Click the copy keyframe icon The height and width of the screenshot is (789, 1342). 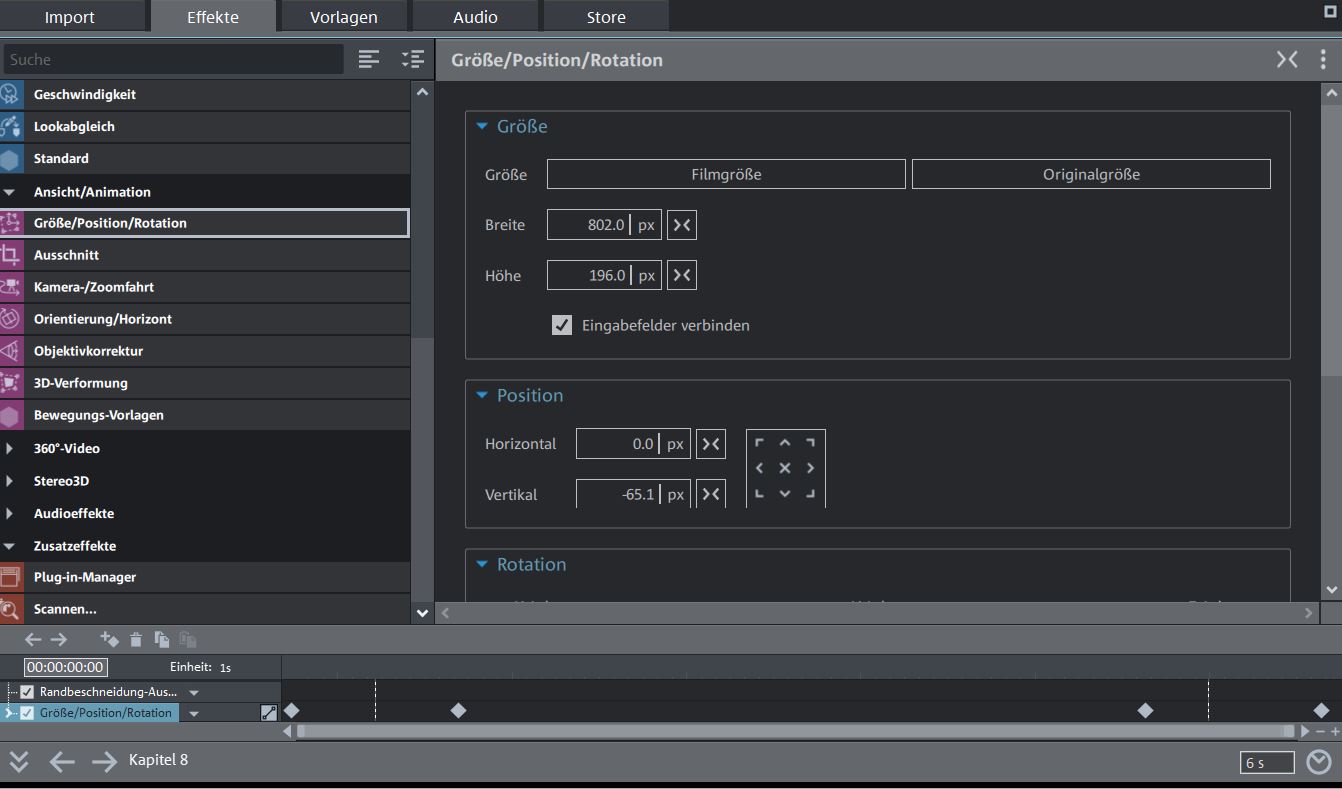162,640
